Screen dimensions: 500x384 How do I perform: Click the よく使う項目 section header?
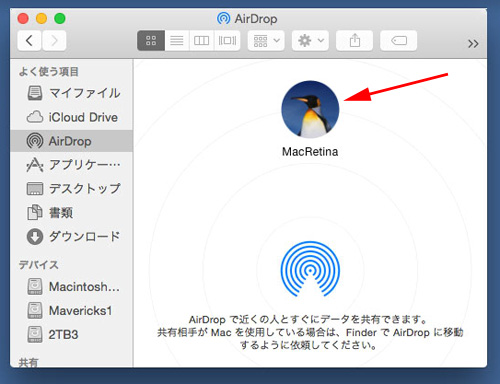[x=49, y=72]
